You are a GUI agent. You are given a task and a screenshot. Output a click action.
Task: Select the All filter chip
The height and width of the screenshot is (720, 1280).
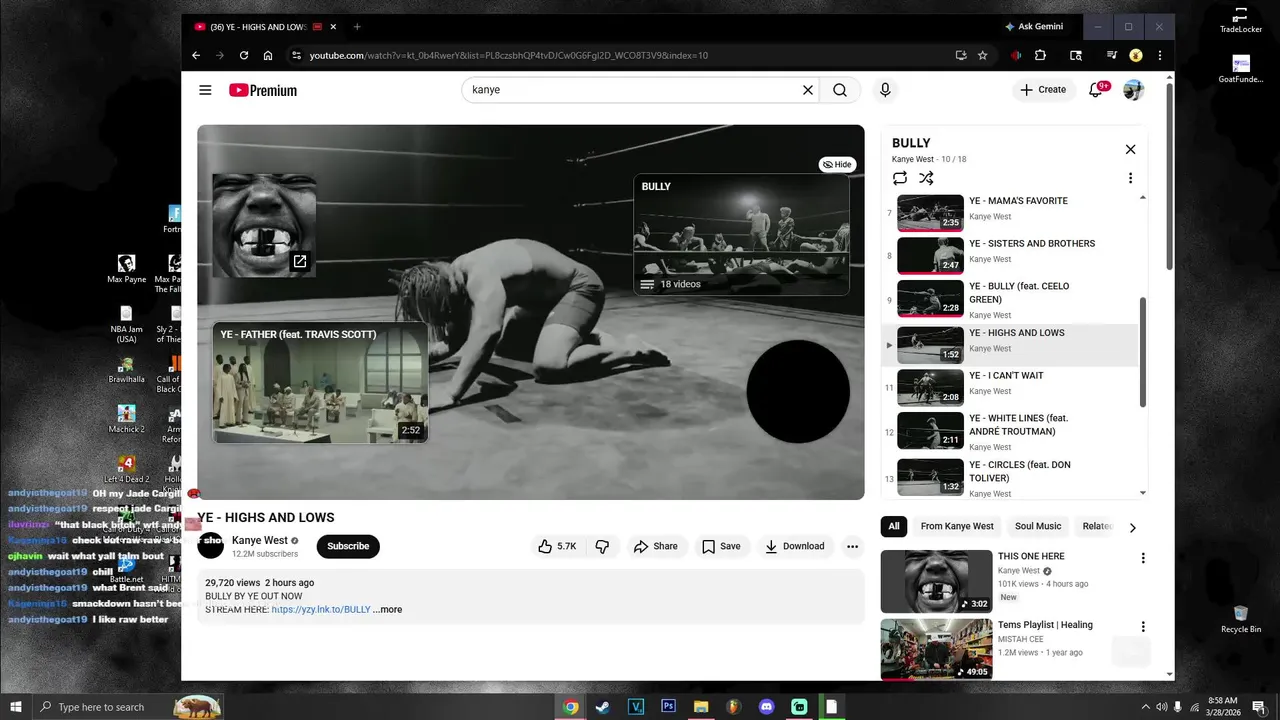pos(894,526)
